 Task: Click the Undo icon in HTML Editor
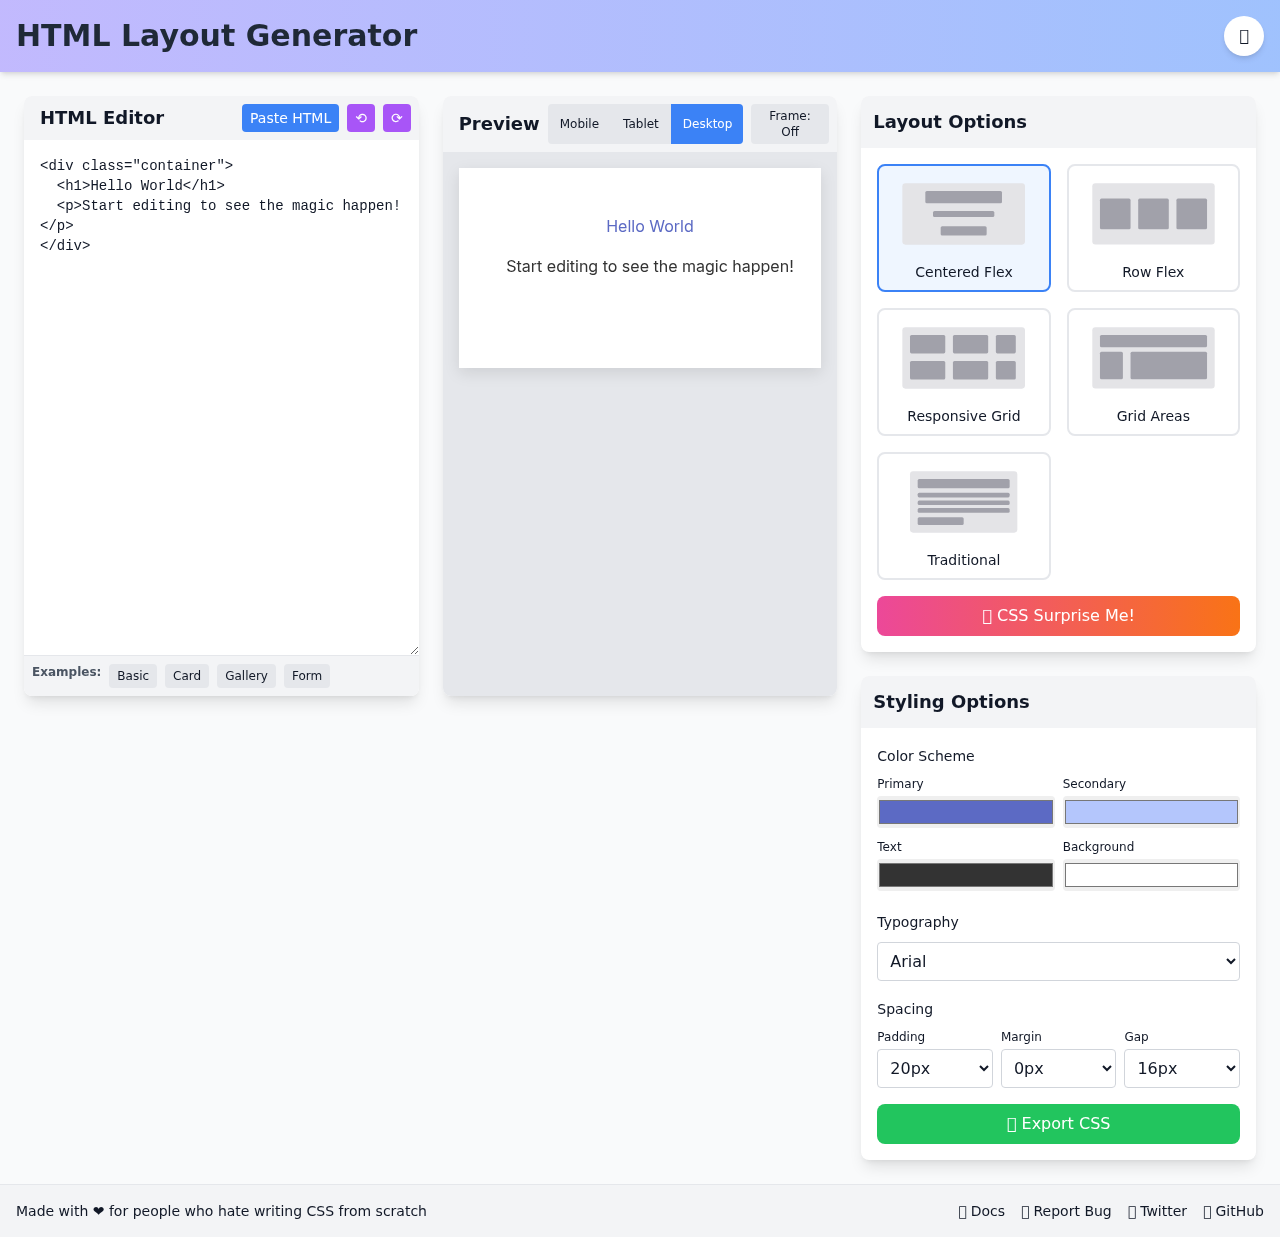361,118
